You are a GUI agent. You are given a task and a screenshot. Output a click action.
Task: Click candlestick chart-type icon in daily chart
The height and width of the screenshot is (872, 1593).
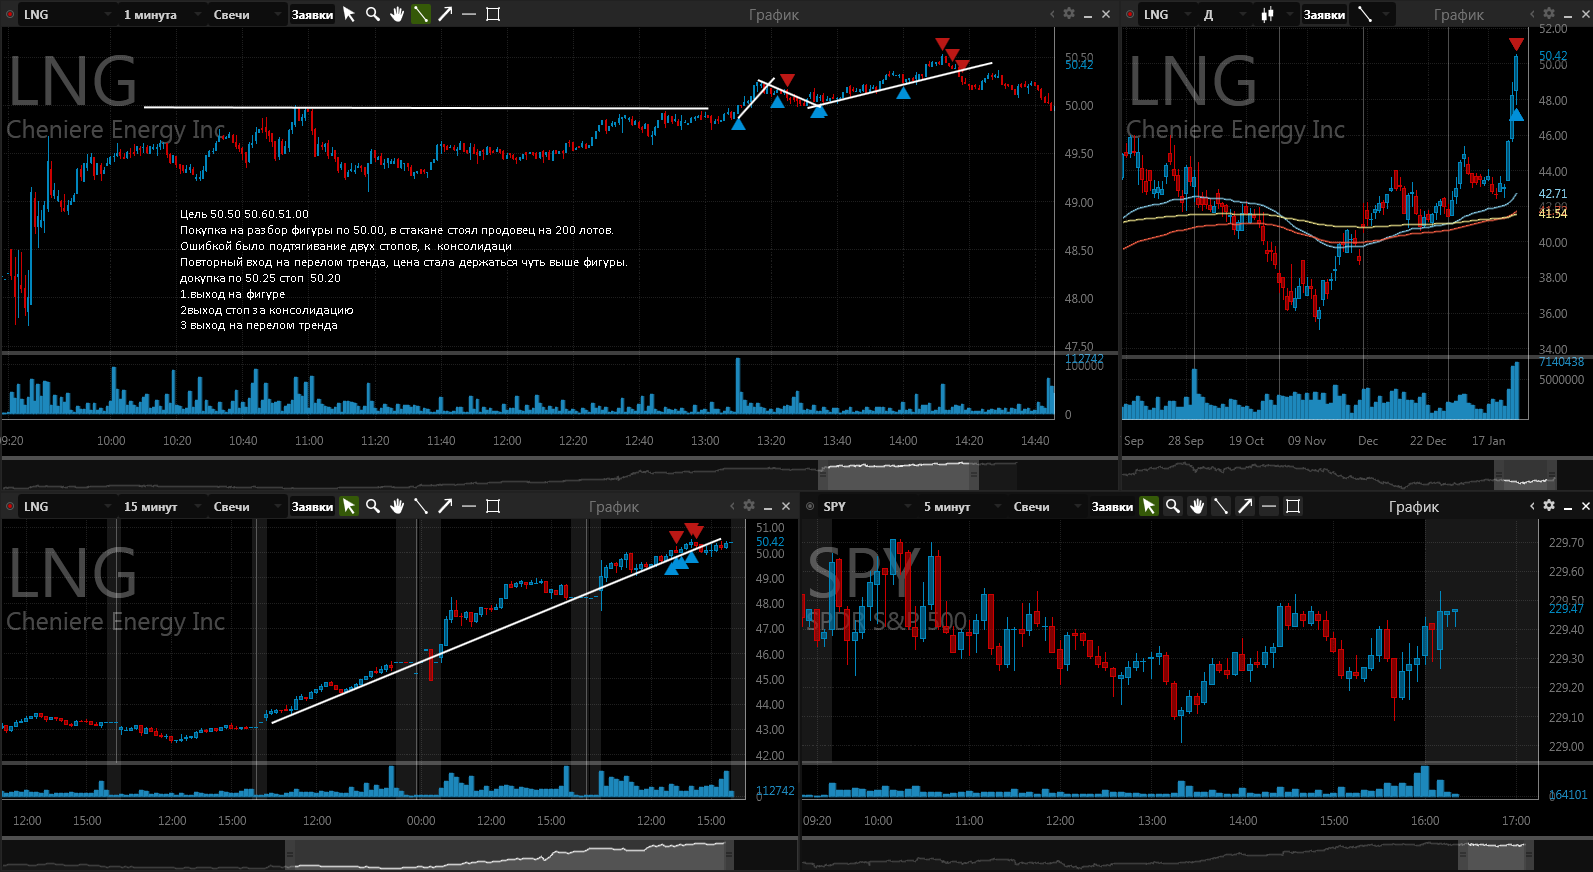point(1268,14)
